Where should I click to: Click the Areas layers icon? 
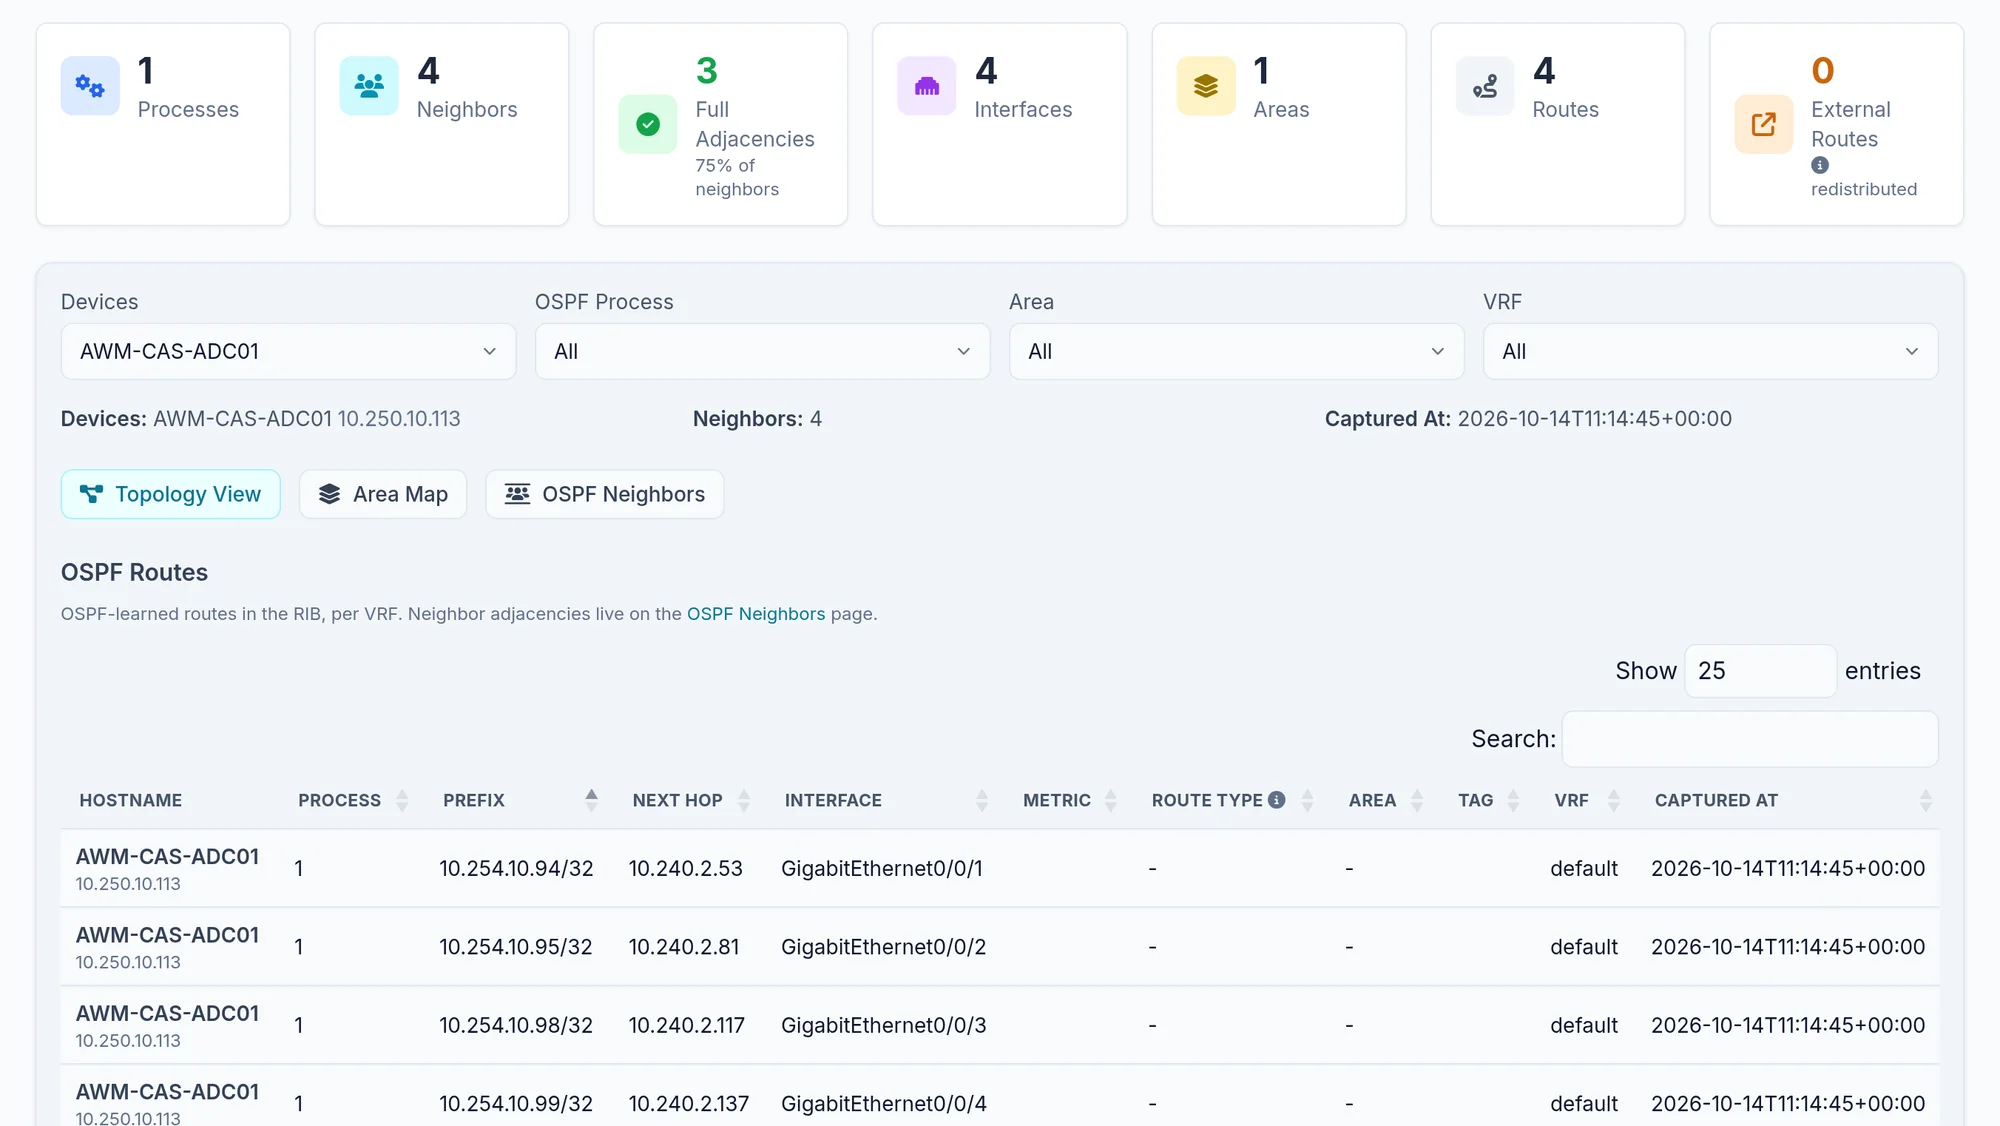[x=1206, y=86]
